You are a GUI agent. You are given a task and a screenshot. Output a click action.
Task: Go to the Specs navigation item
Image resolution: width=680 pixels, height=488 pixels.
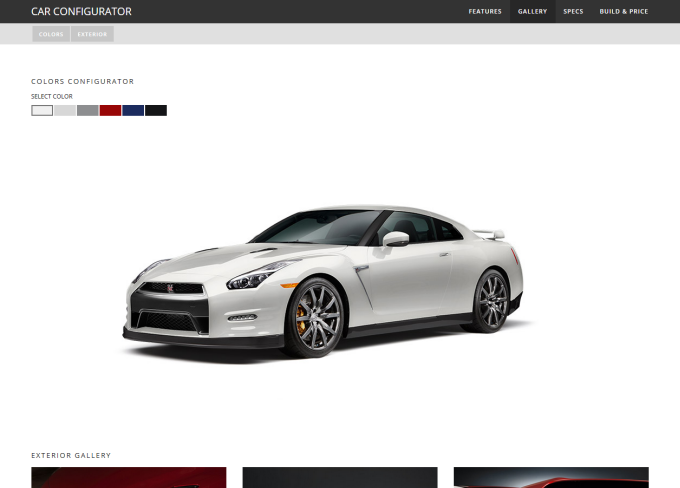pos(573,11)
